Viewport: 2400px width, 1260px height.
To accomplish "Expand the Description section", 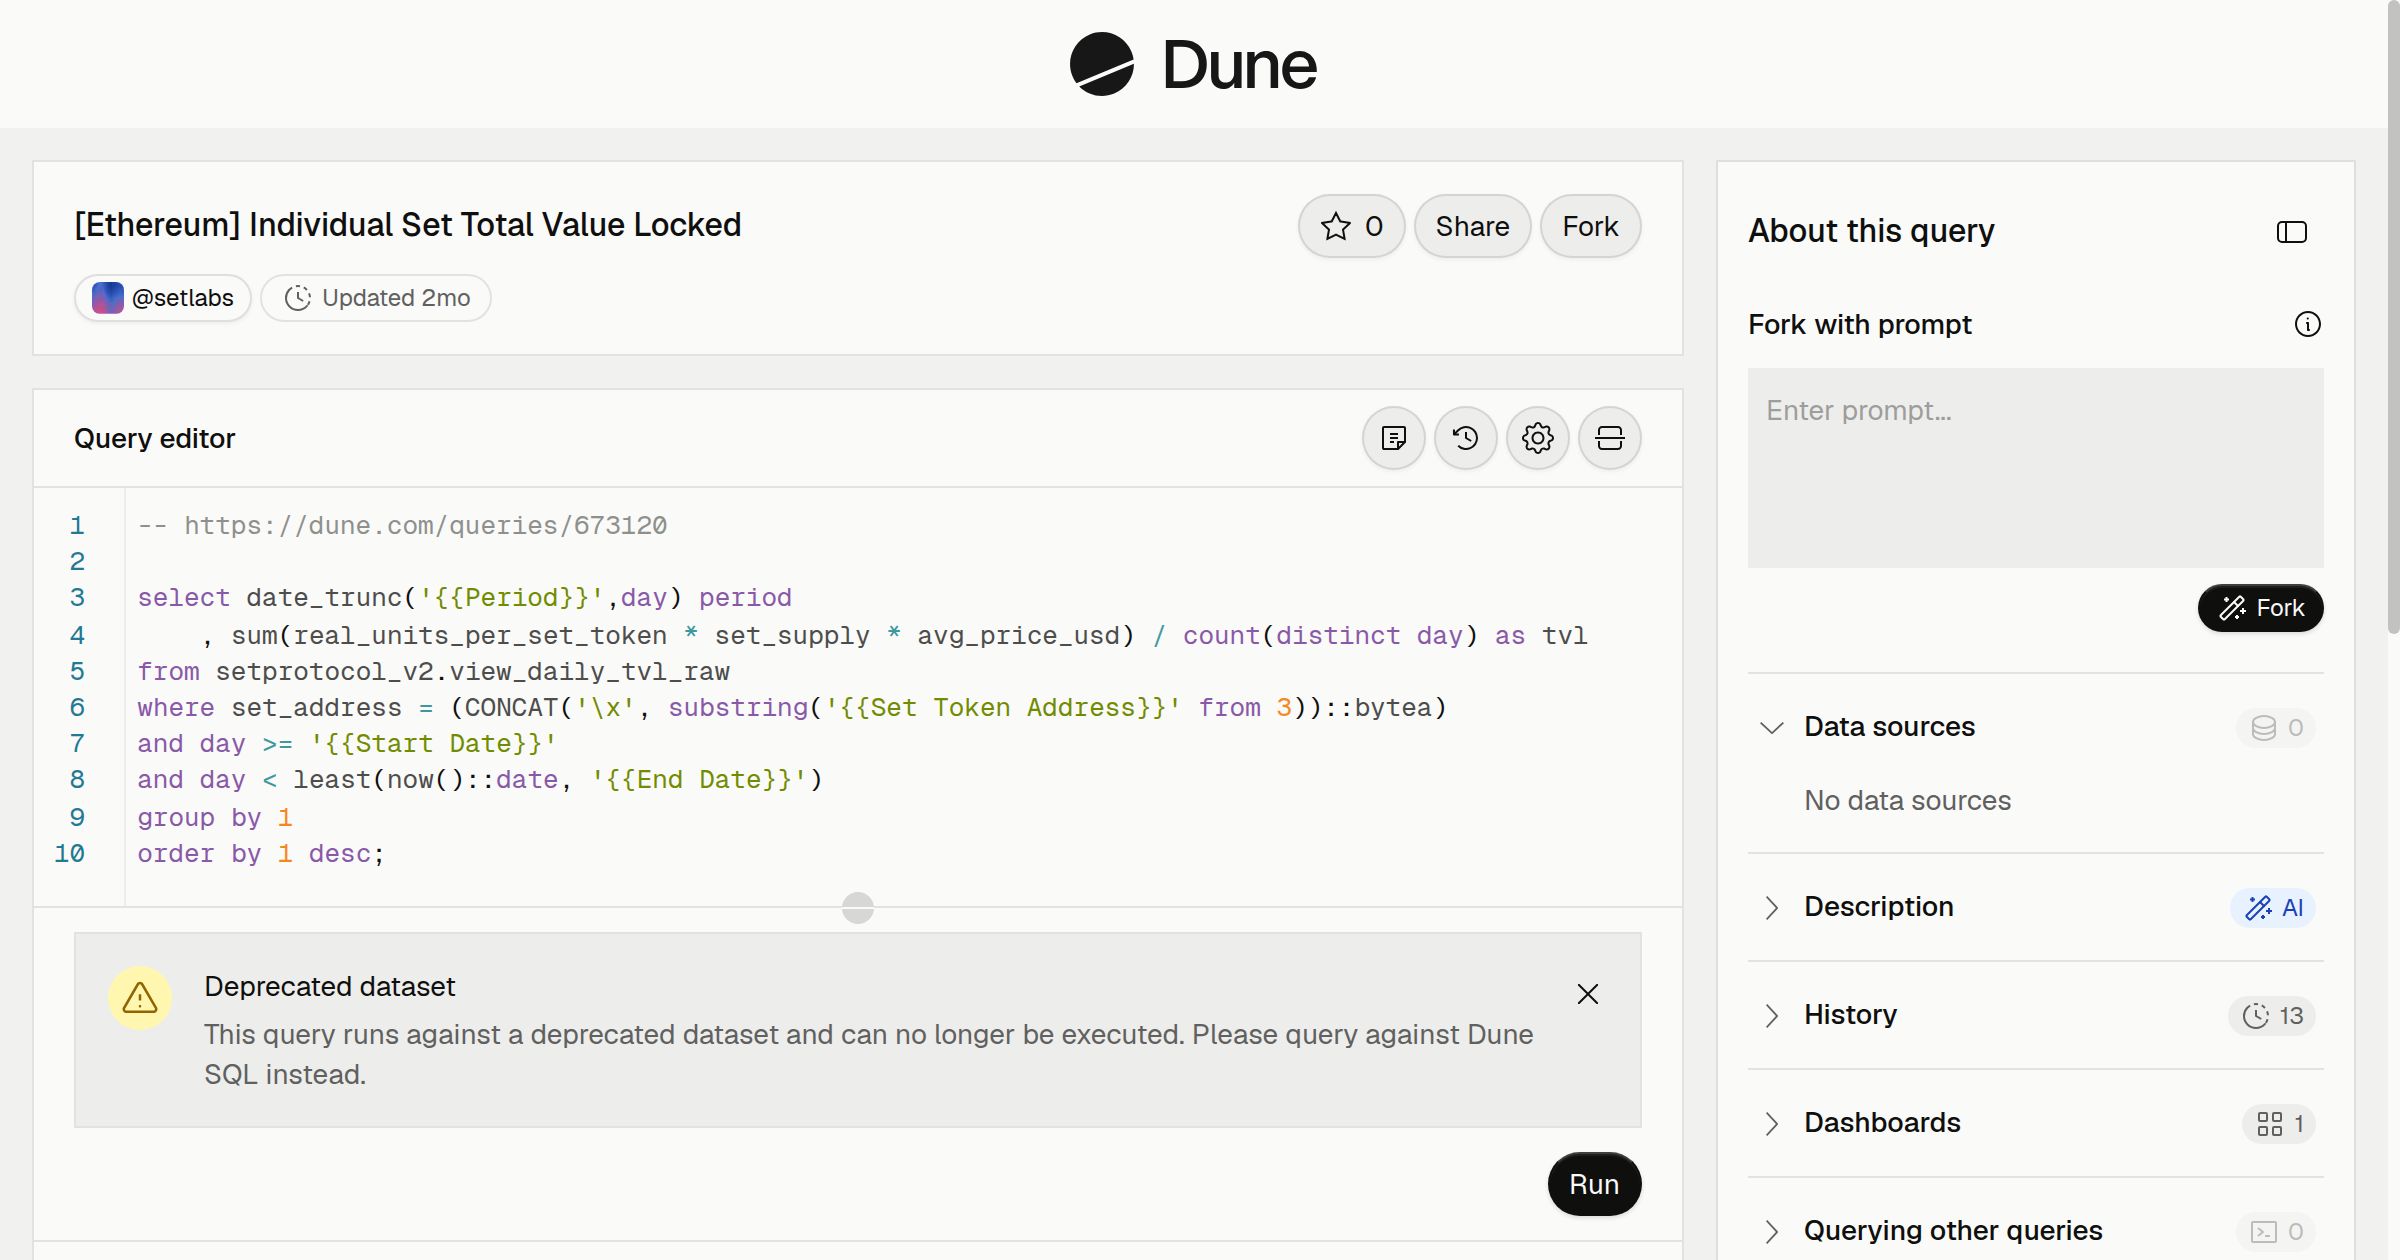I will coord(1771,907).
